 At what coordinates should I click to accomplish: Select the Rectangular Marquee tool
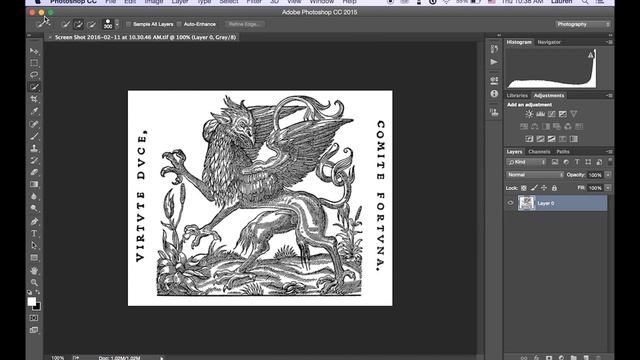pos(34,63)
